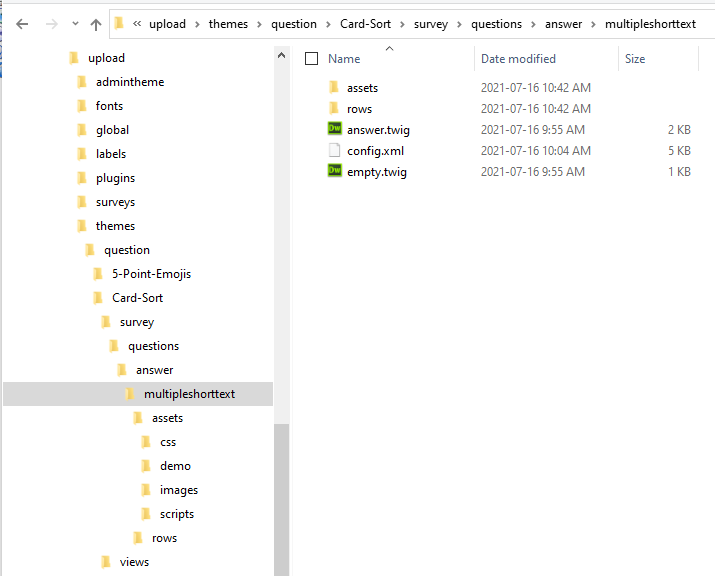This screenshot has width=715, height=576.
Task: Click the Dreamweaver icon for answer.twig
Action: [335, 129]
